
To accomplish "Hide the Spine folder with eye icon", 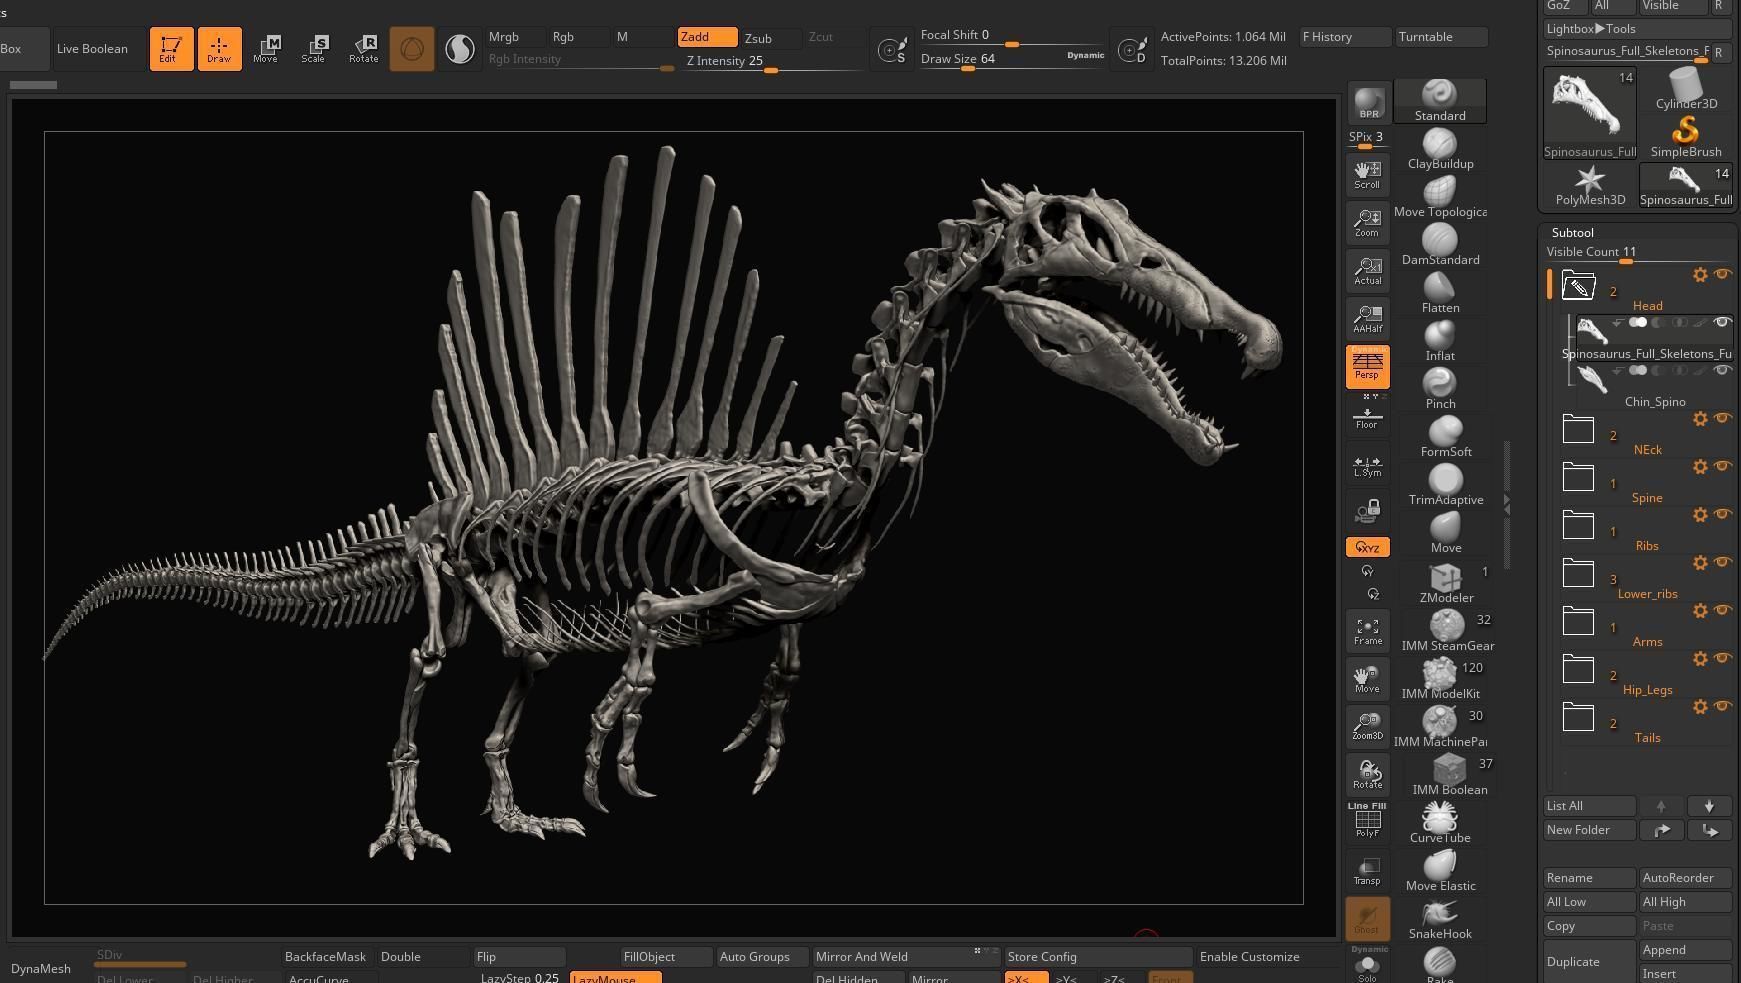I will pos(1722,466).
